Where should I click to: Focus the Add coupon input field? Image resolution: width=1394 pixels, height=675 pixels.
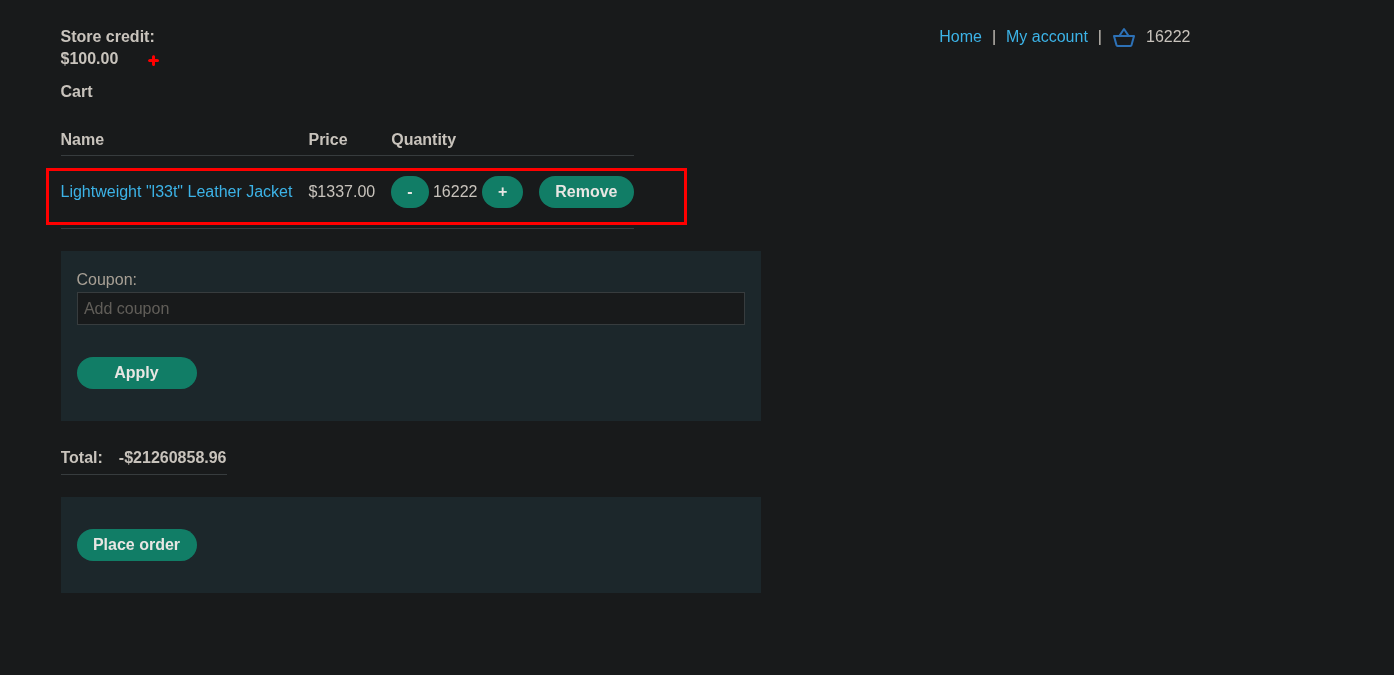pyautogui.click(x=410, y=309)
